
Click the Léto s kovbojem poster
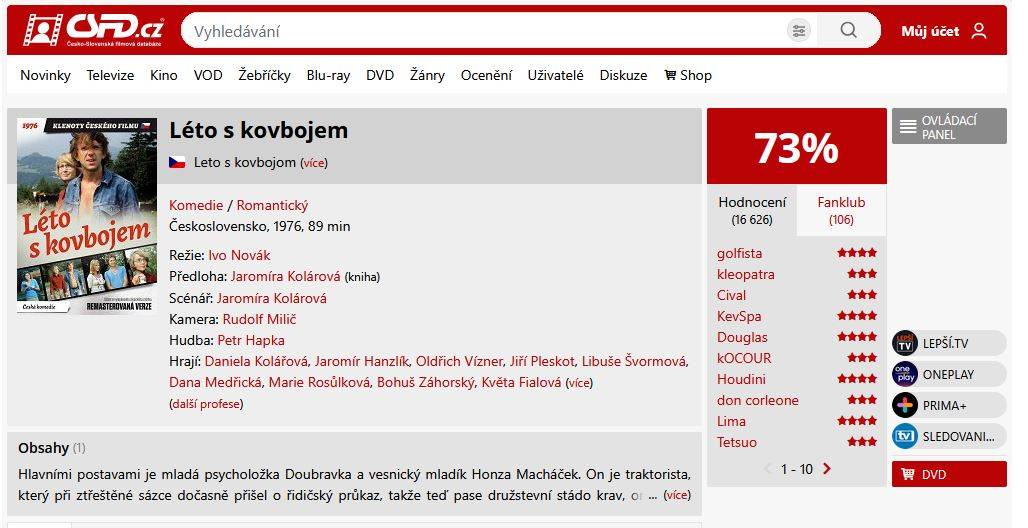[x=87, y=216]
